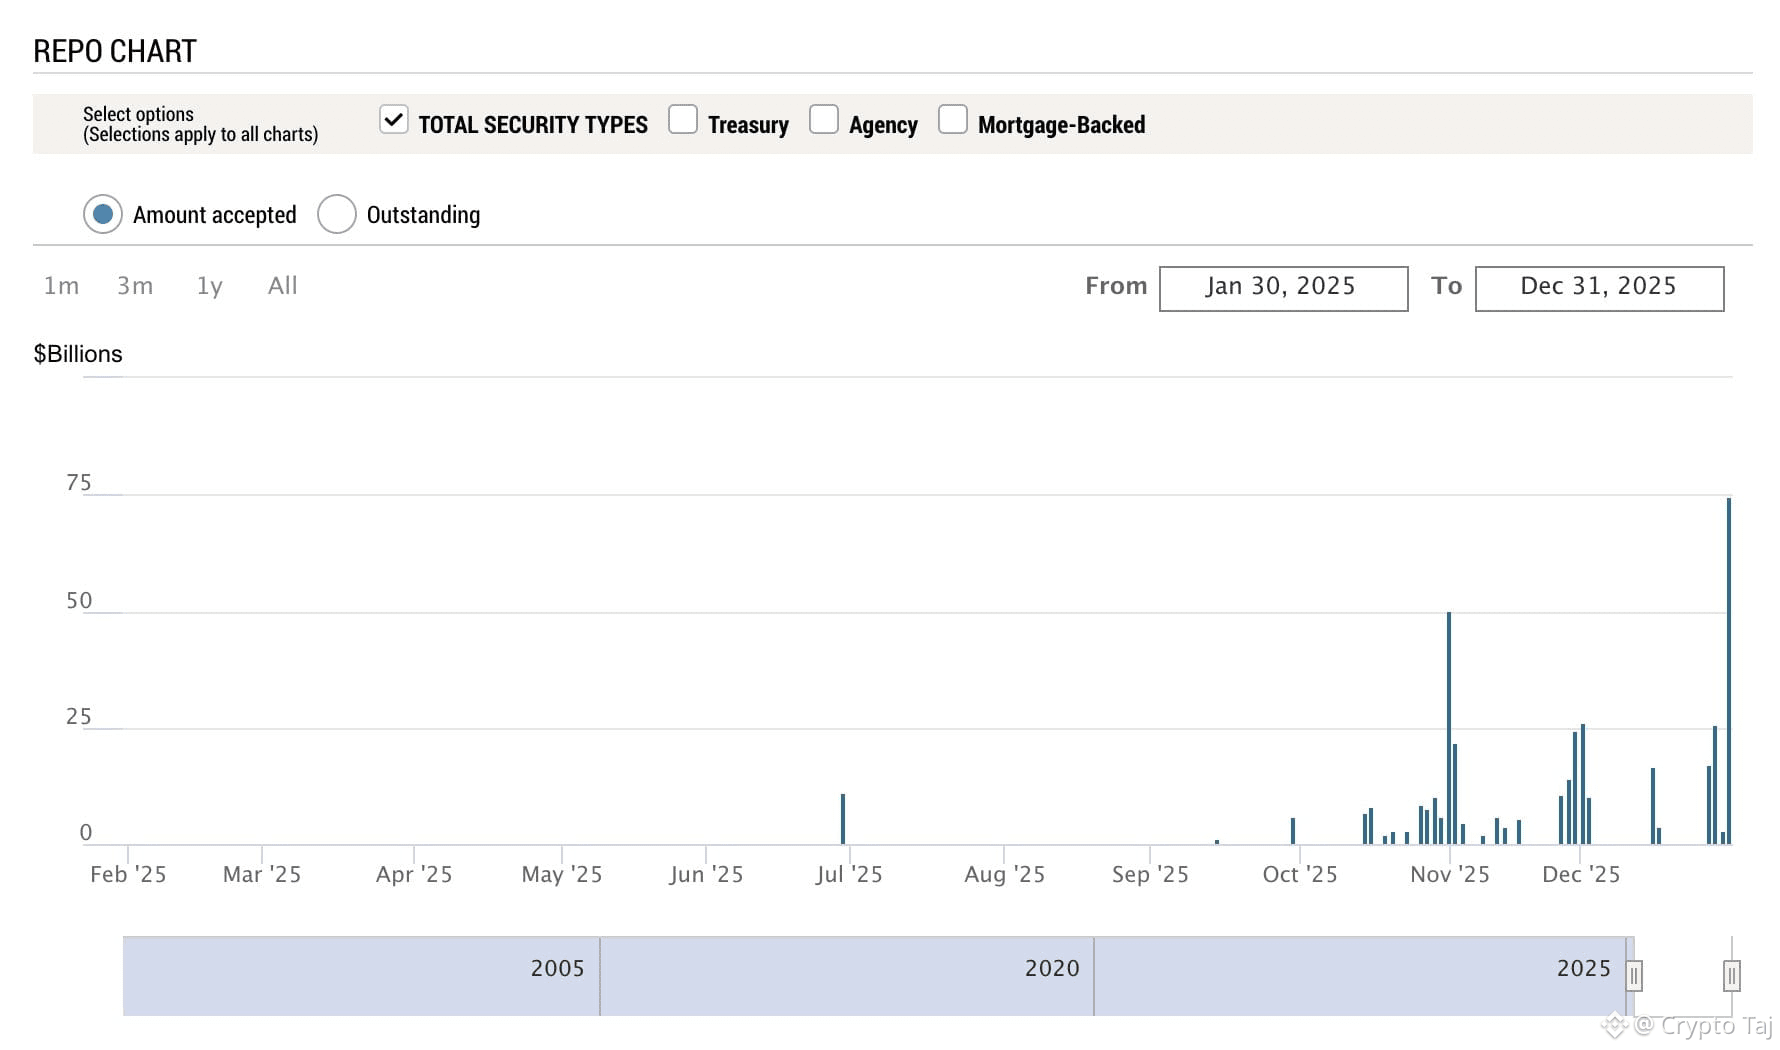The height and width of the screenshot is (1050, 1780).
Task: Click the 2020 section of the navigator
Action: [x=847, y=976]
